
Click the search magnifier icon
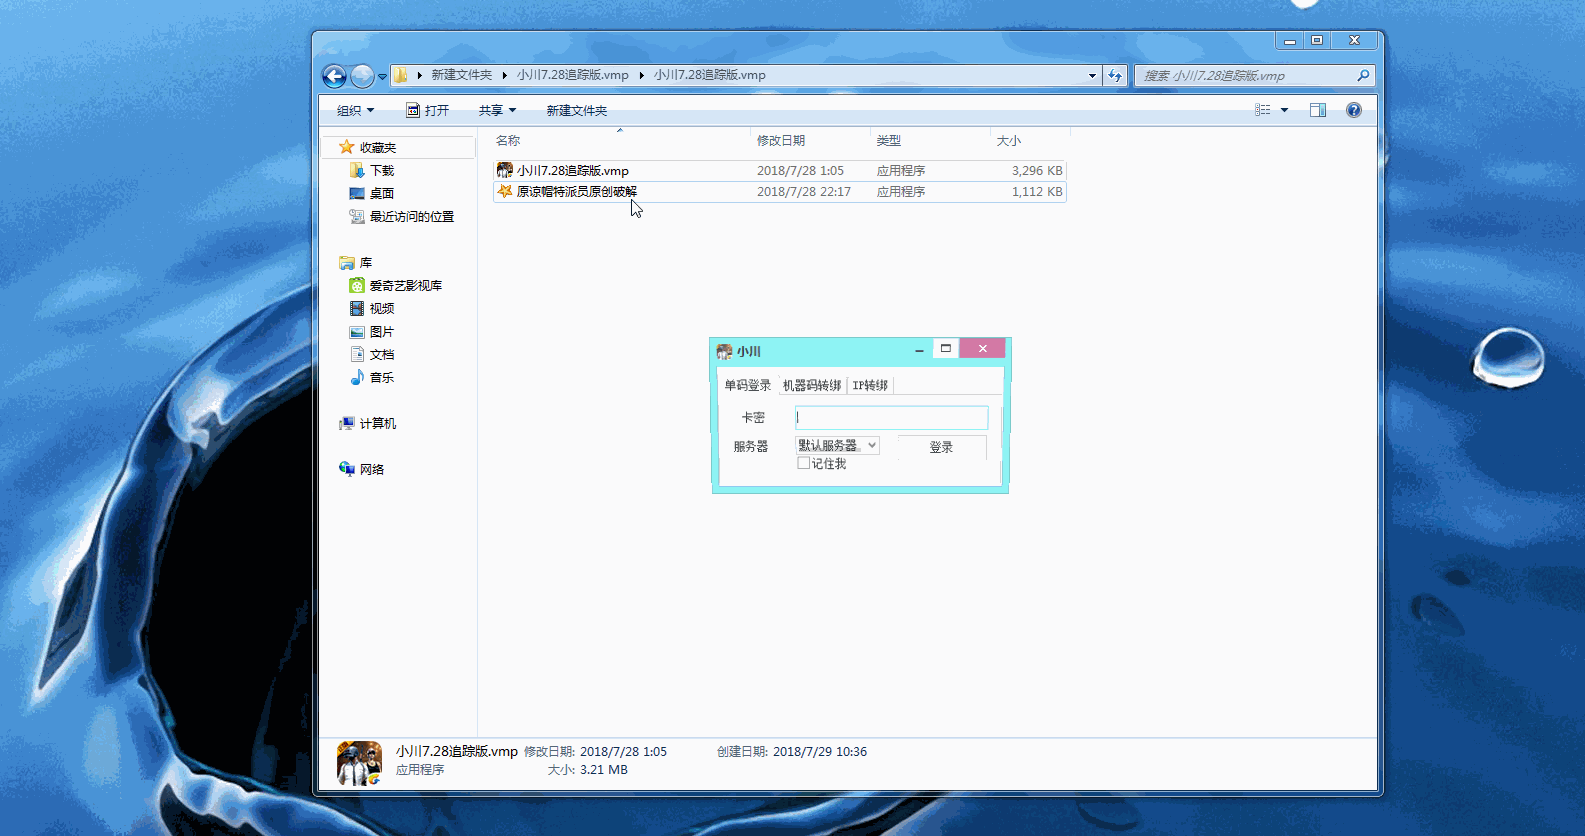coord(1363,75)
